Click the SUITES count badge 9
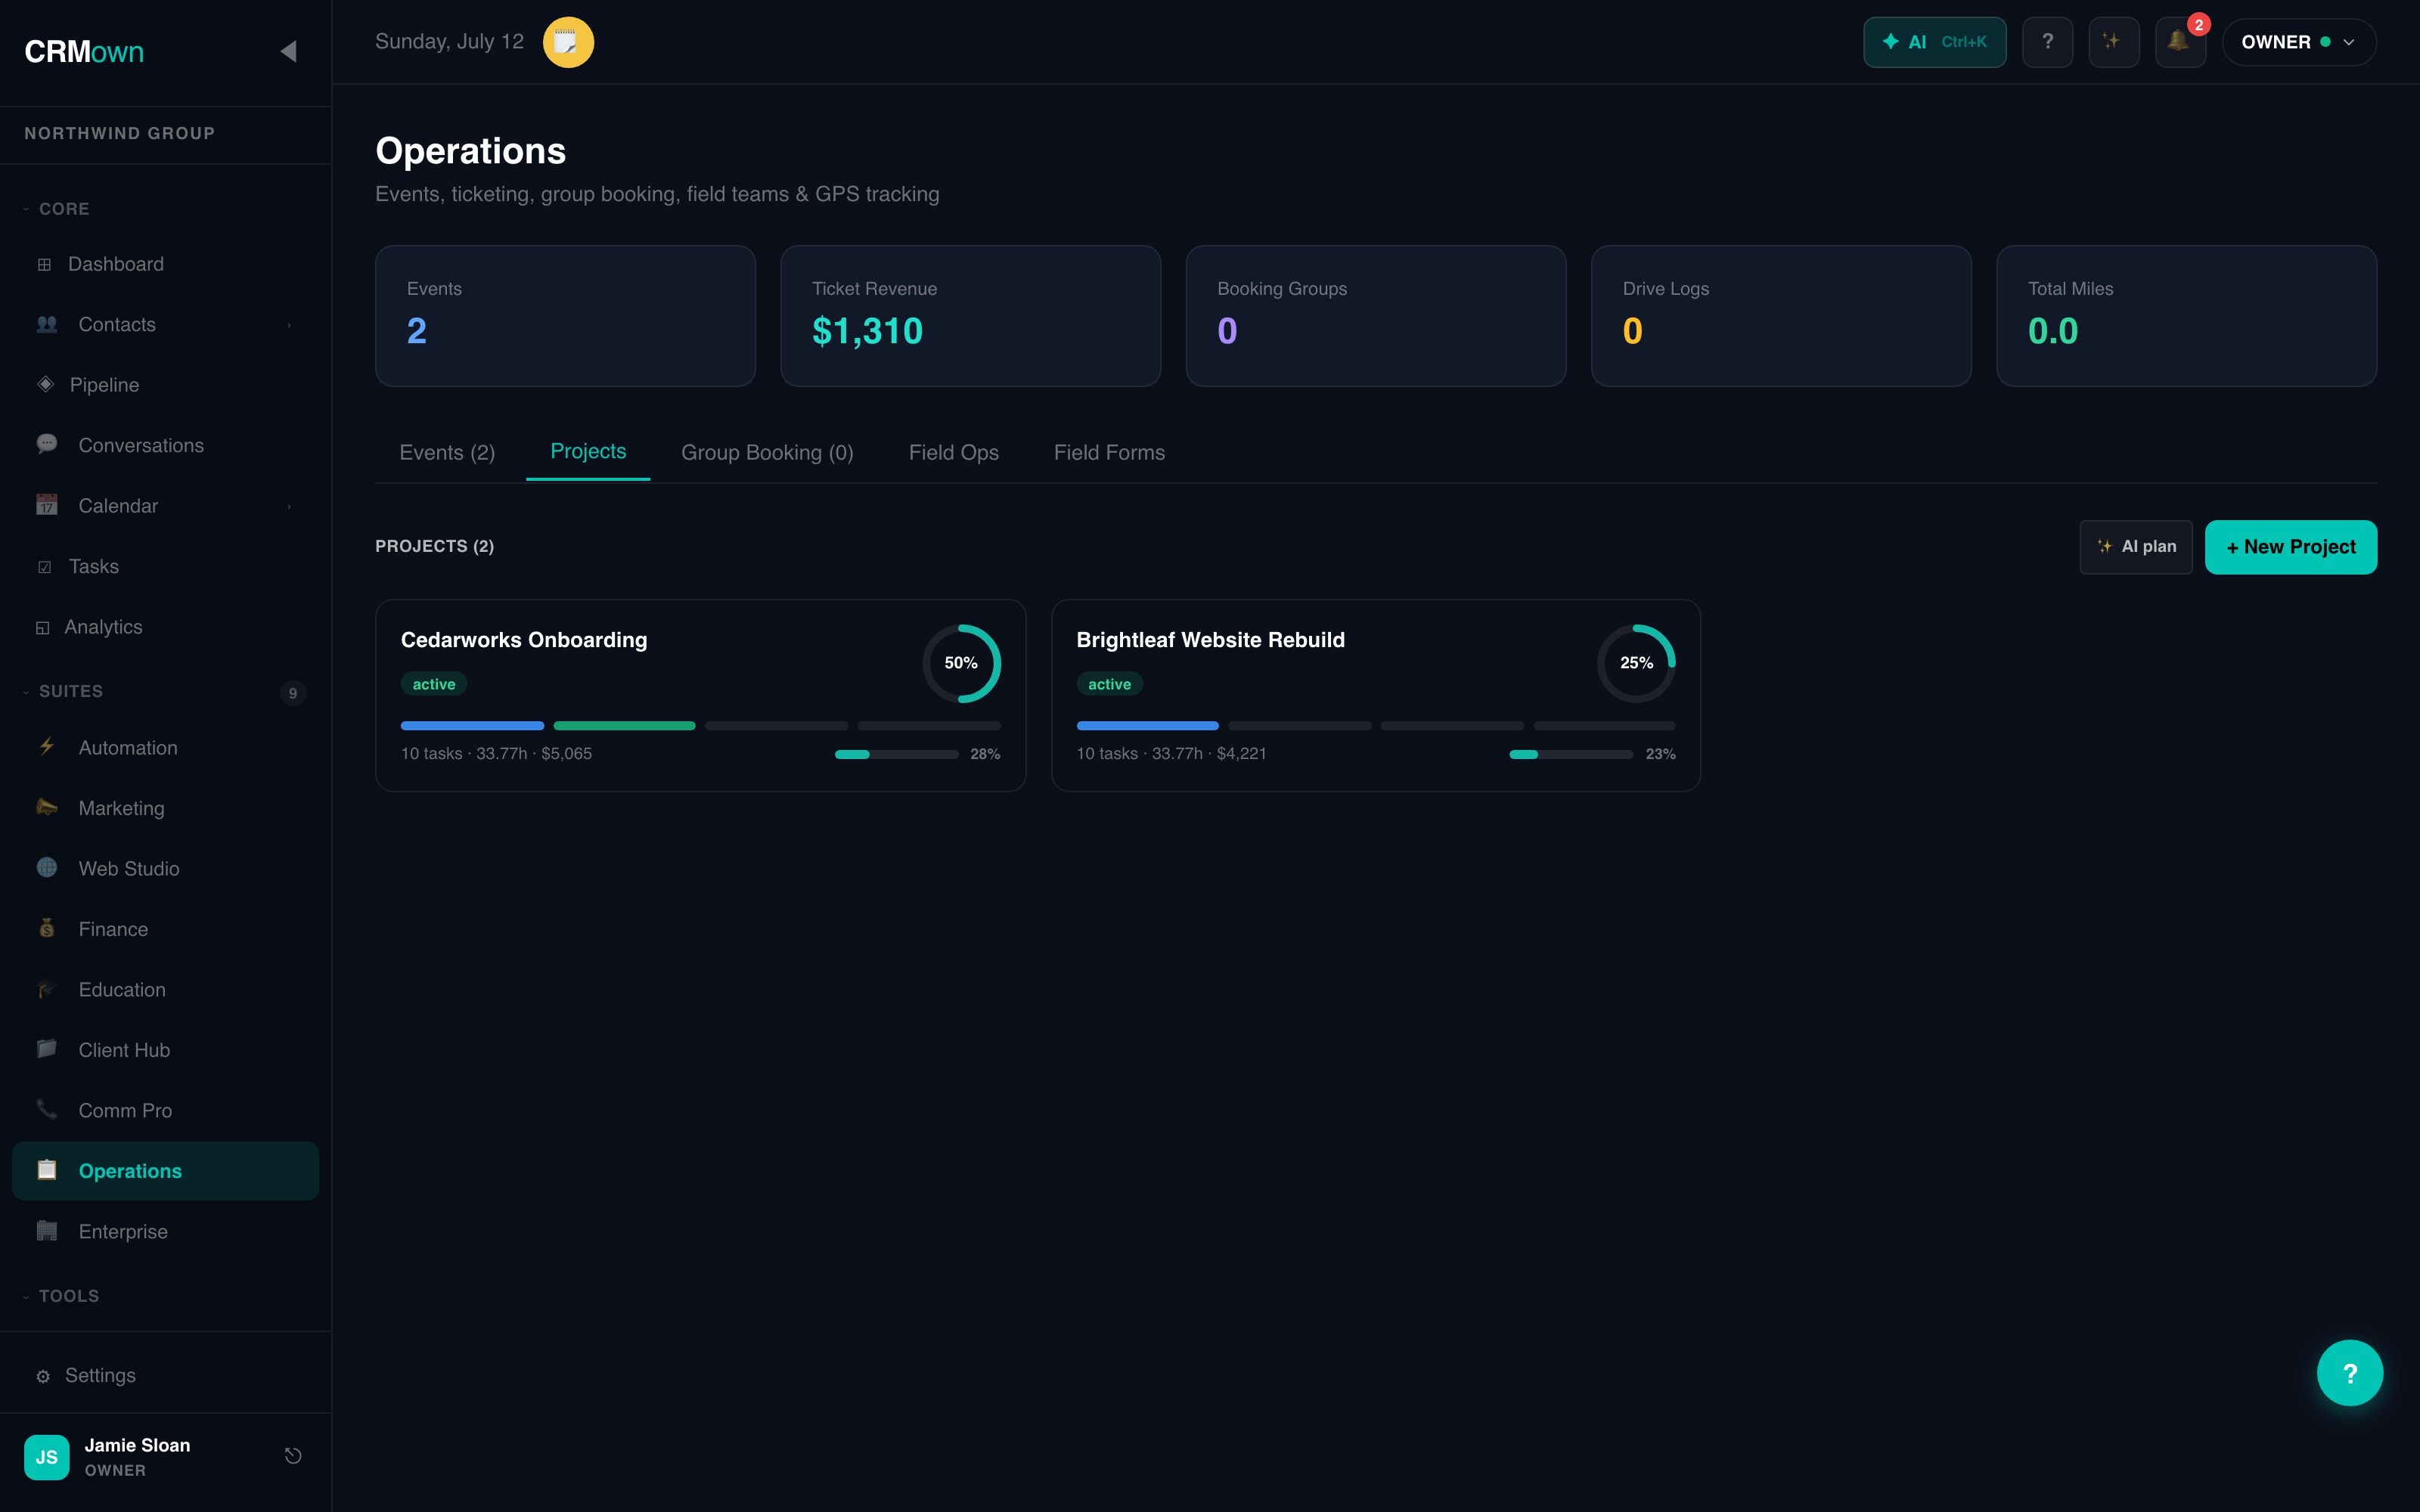Viewport: 2420px width, 1512px height. (x=292, y=693)
